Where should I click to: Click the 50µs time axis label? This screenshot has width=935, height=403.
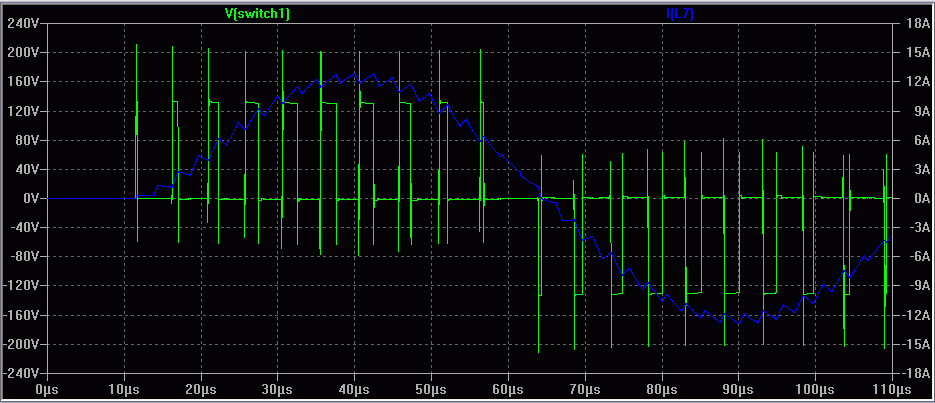pyautogui.click(x=431, y=390)
